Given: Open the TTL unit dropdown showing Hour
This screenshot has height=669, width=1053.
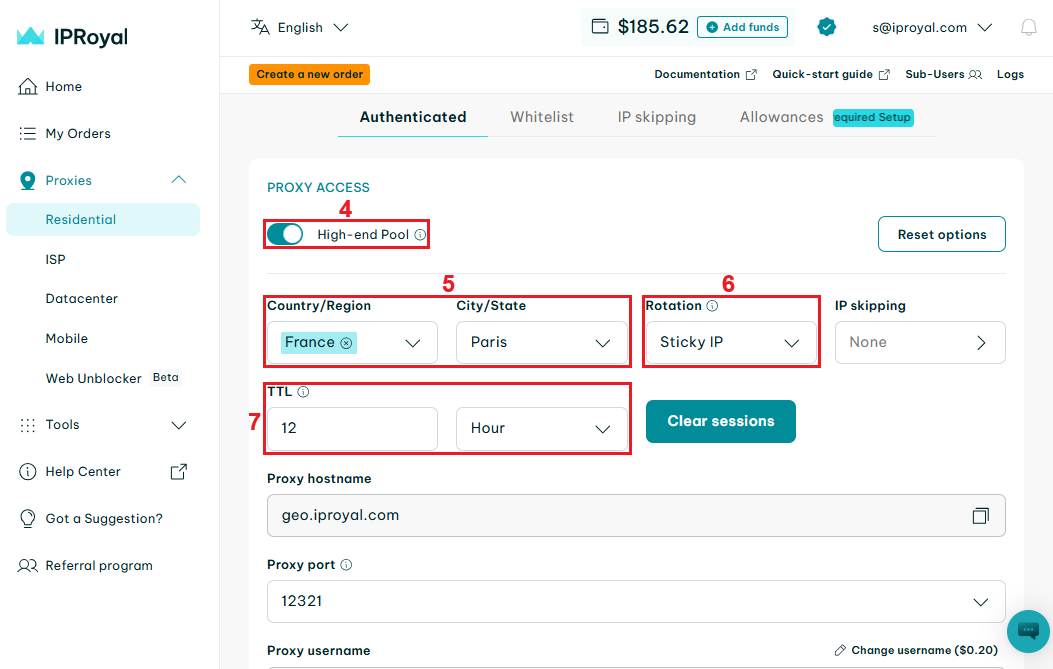Looking at the screenshot, I should tap(541, 428).
